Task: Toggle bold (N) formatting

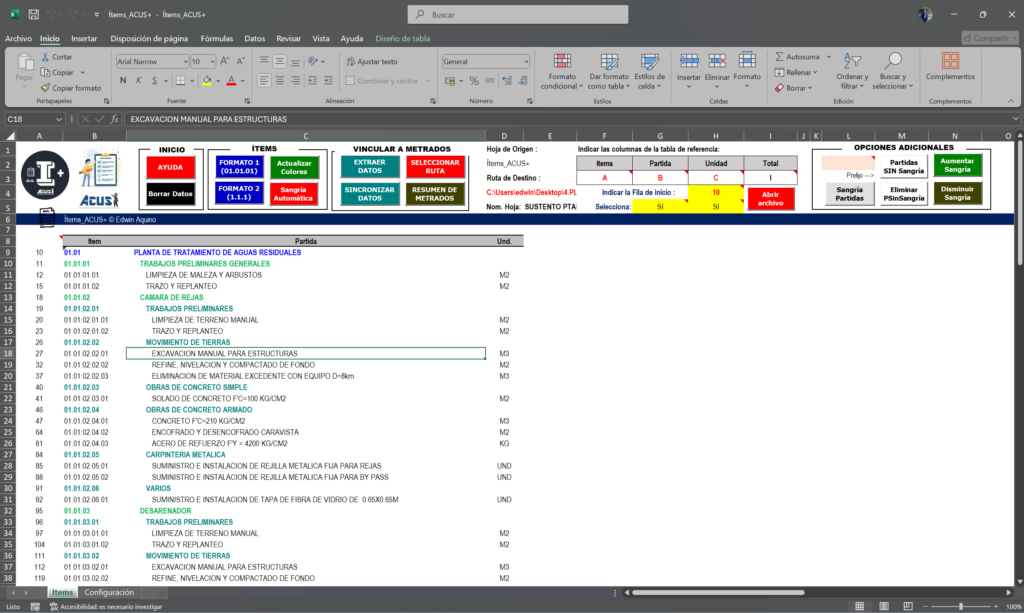Action: [x=122, y=80]
